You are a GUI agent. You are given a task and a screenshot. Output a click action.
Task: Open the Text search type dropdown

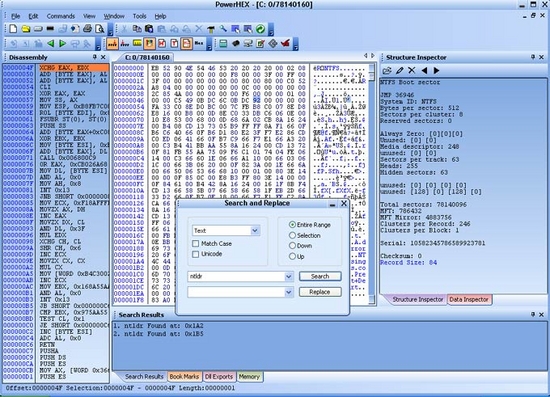click(255, 230)
